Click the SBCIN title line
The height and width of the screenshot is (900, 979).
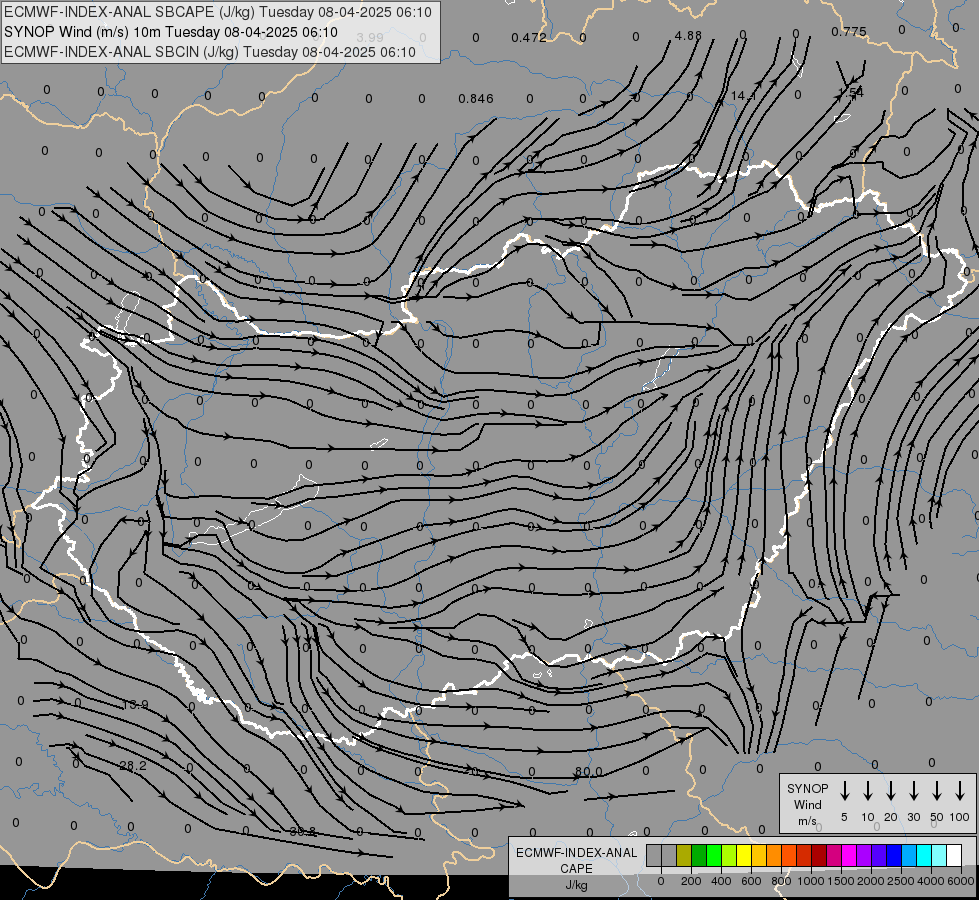click(x=210, y=52)
